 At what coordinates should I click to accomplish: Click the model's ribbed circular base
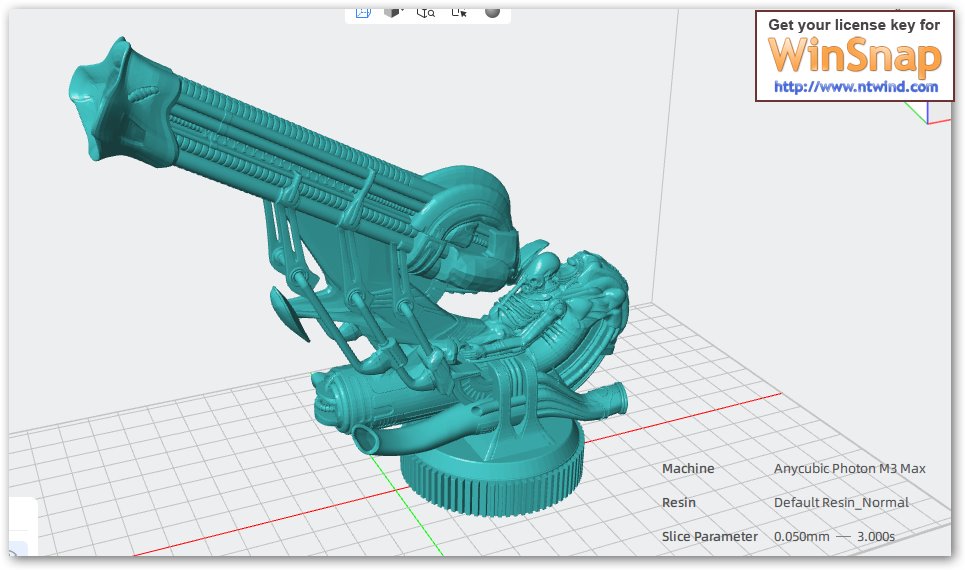pos(491,474)
